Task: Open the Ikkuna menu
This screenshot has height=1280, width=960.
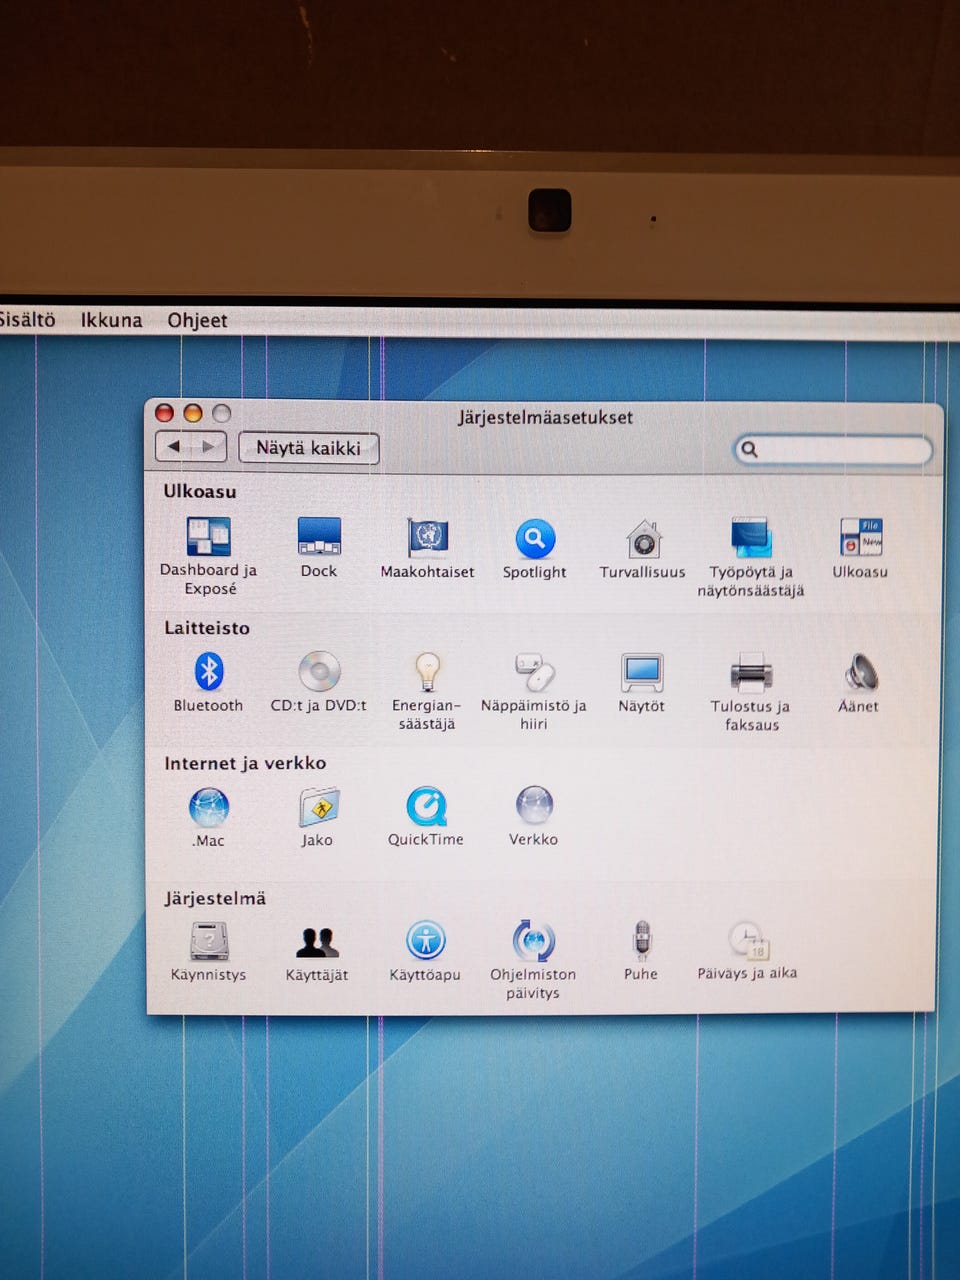Action: point(111,320)
